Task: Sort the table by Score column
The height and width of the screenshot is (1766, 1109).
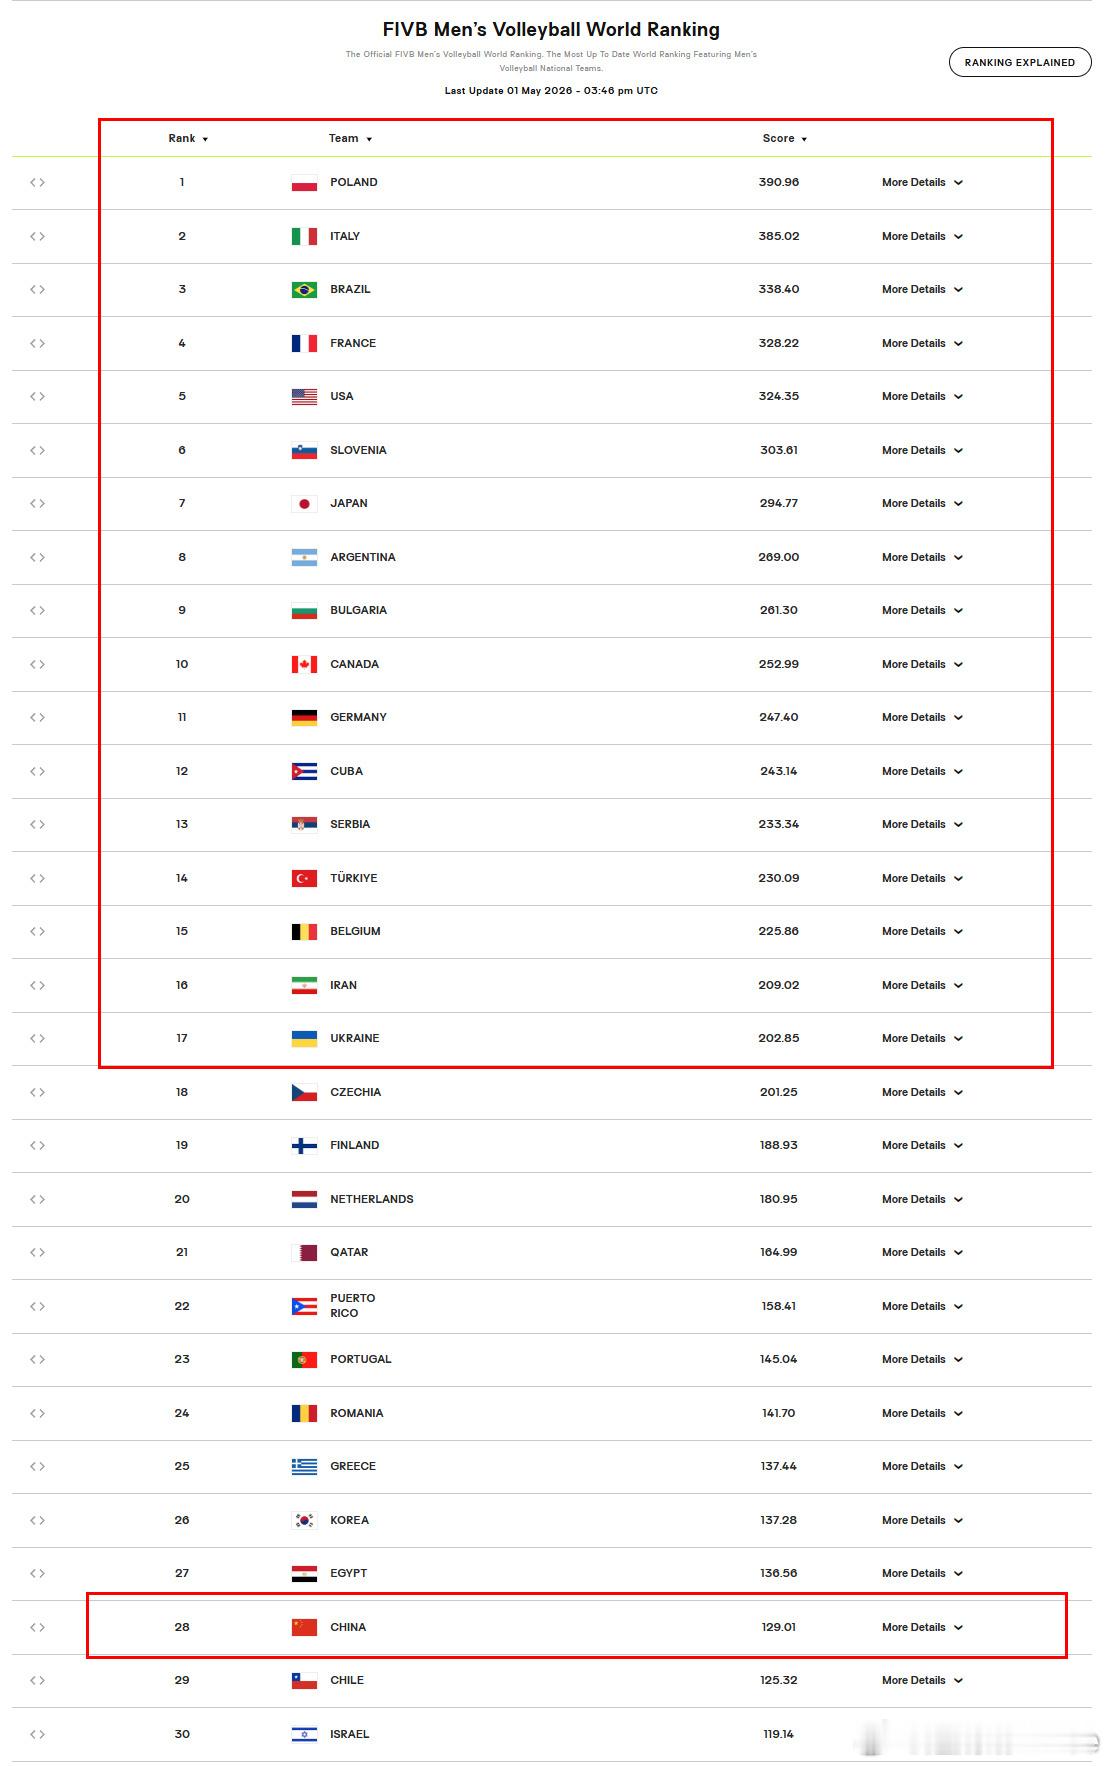Action: click(784, 139)
